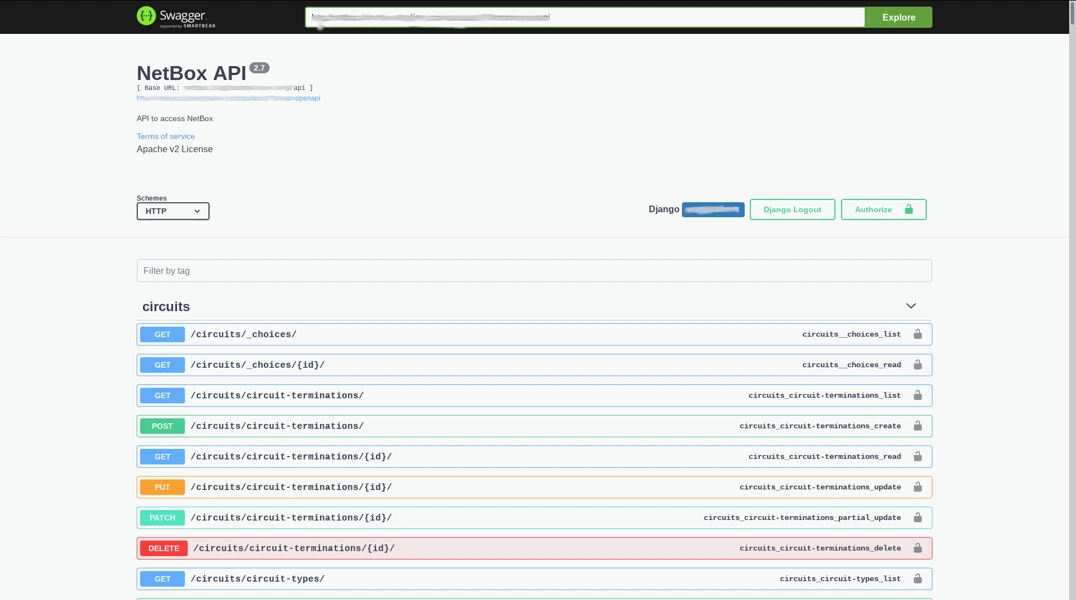Screen dimensions: 1076x600
Task: Expand PUT /circuits/circuit-terminations/{id}/ operation
Action: coord(534,487)
